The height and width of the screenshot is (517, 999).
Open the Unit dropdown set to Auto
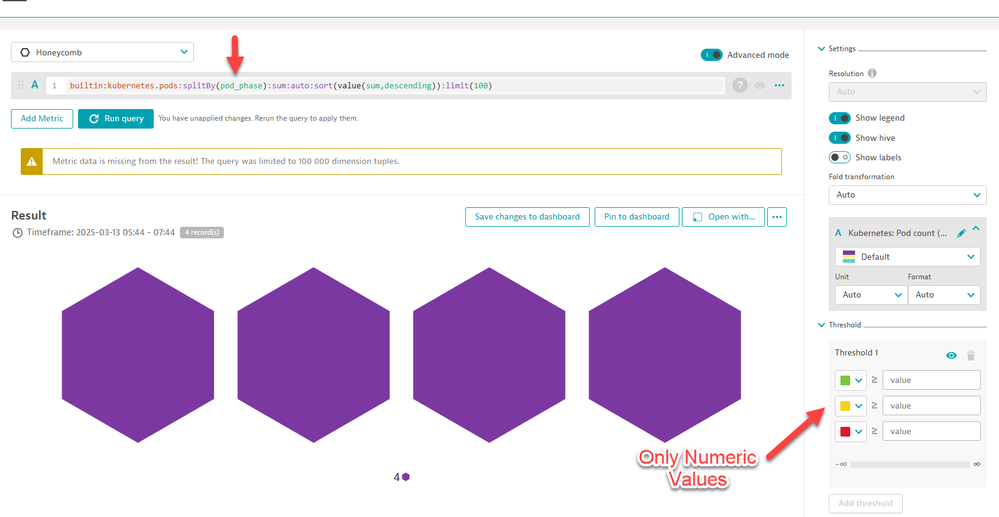click(x=870, y=295)
